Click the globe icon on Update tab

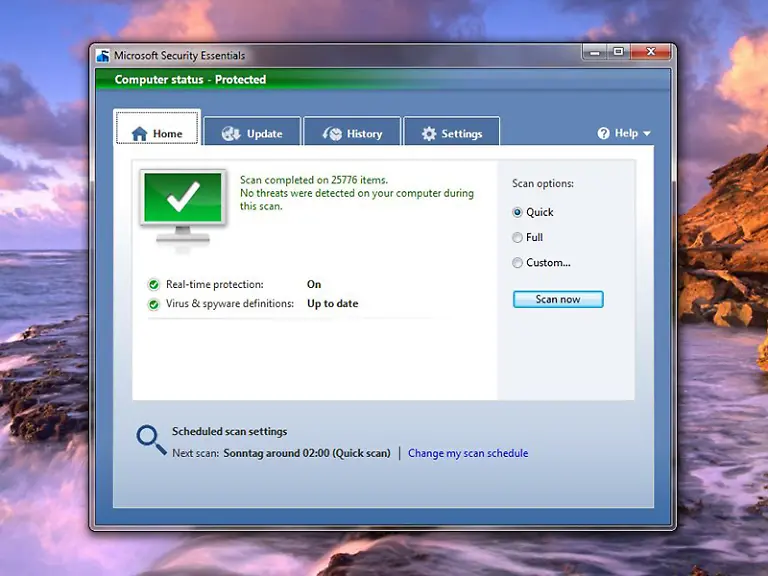point(231,134)
